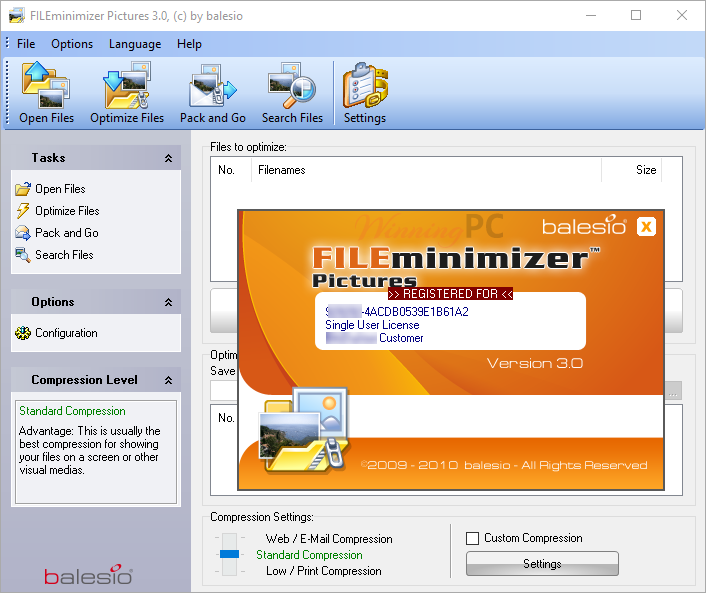Viewport: 706px width, 593px height.
Task: Click the Filenames column header
Action: pos(426,170)
